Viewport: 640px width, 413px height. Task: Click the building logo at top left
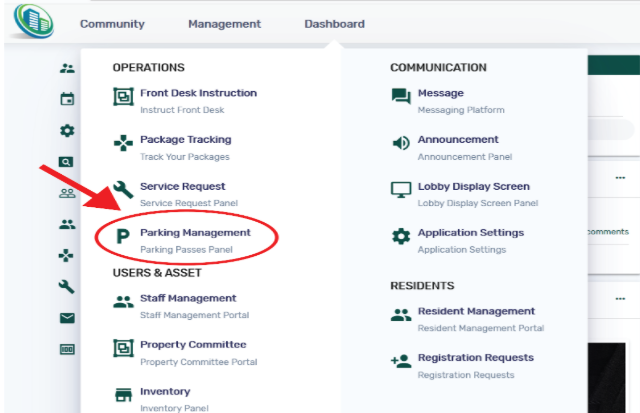tap(32, 22)
